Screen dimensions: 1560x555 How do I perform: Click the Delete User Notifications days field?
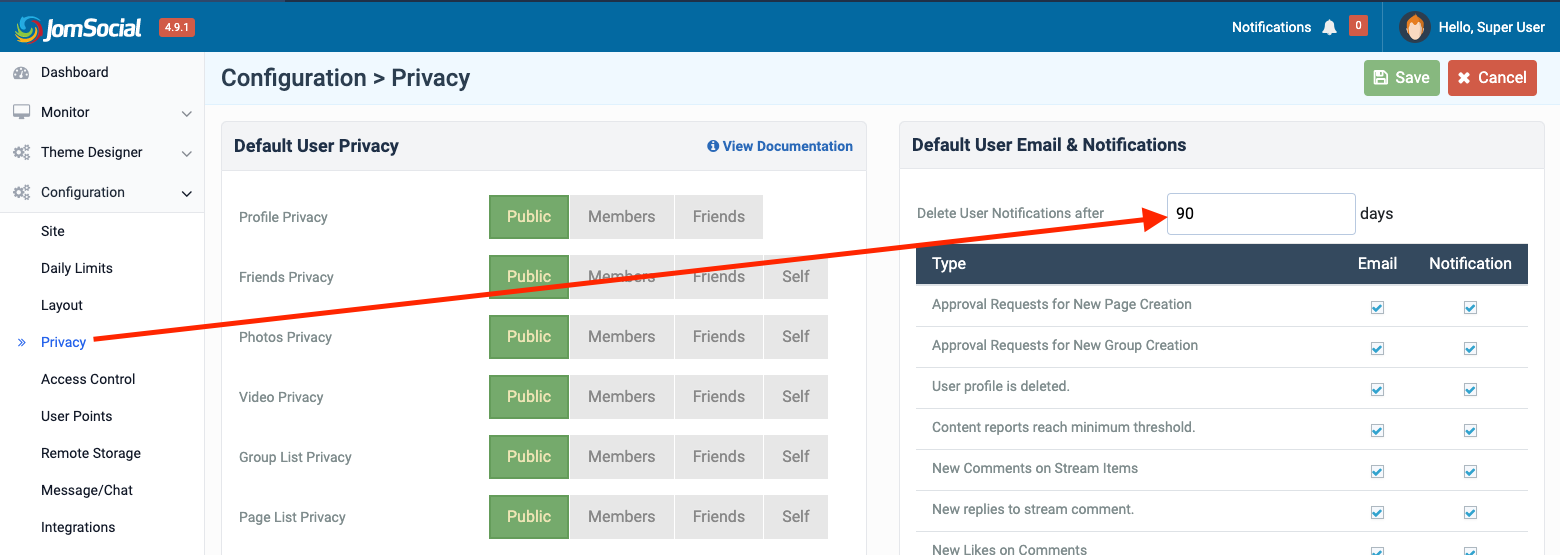point(1260,214)
